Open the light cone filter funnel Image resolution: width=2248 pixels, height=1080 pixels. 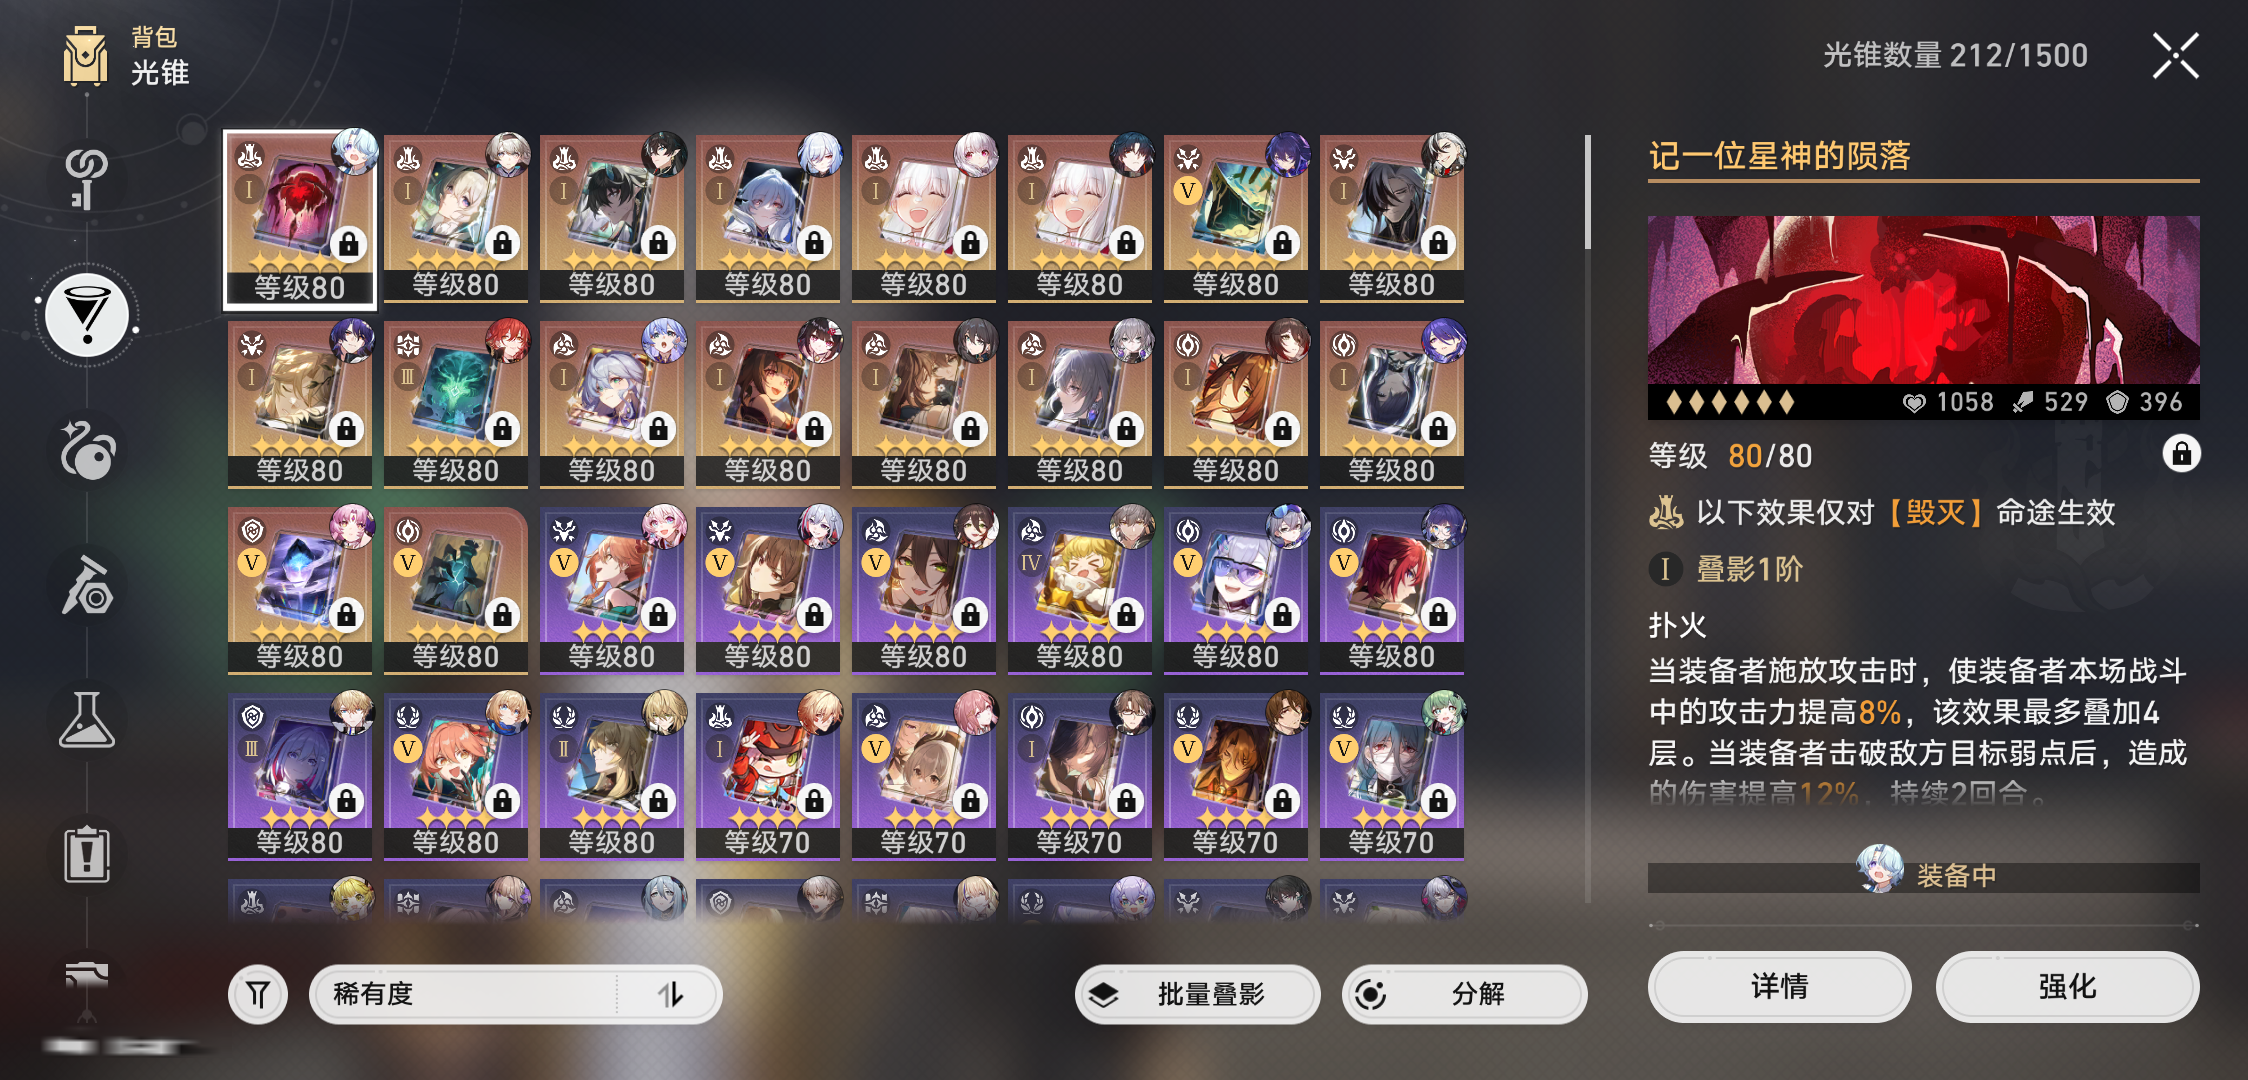click(x=258, y=994)
